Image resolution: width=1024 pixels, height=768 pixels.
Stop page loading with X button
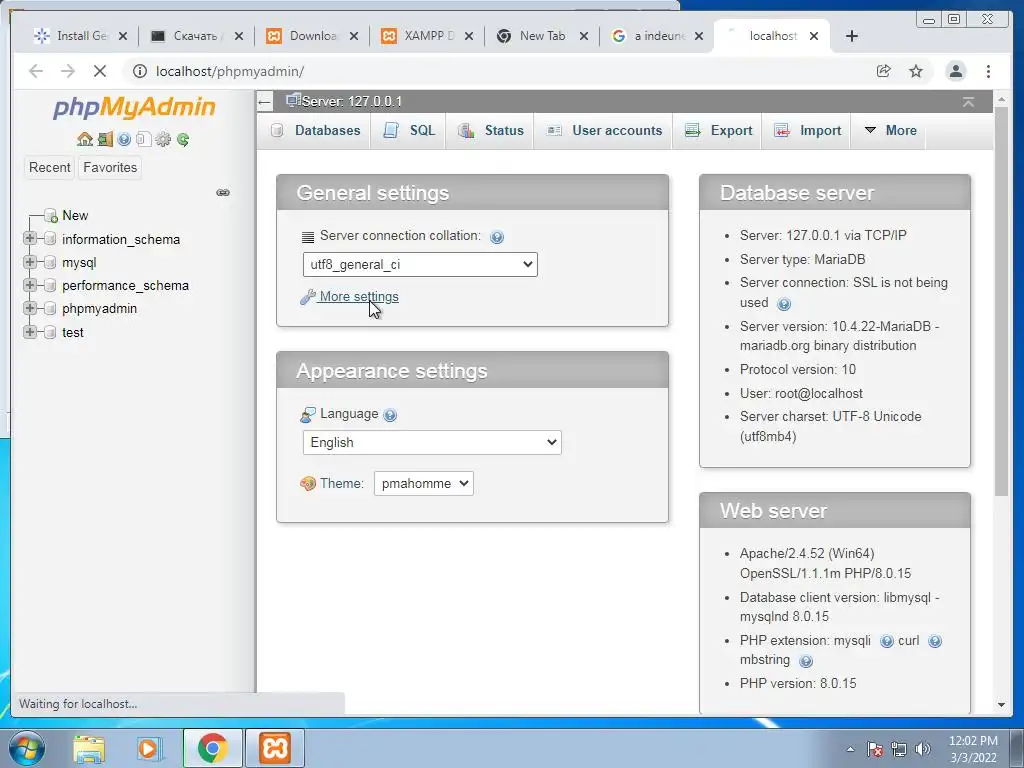pyautogui.click(x=99, y=71)
